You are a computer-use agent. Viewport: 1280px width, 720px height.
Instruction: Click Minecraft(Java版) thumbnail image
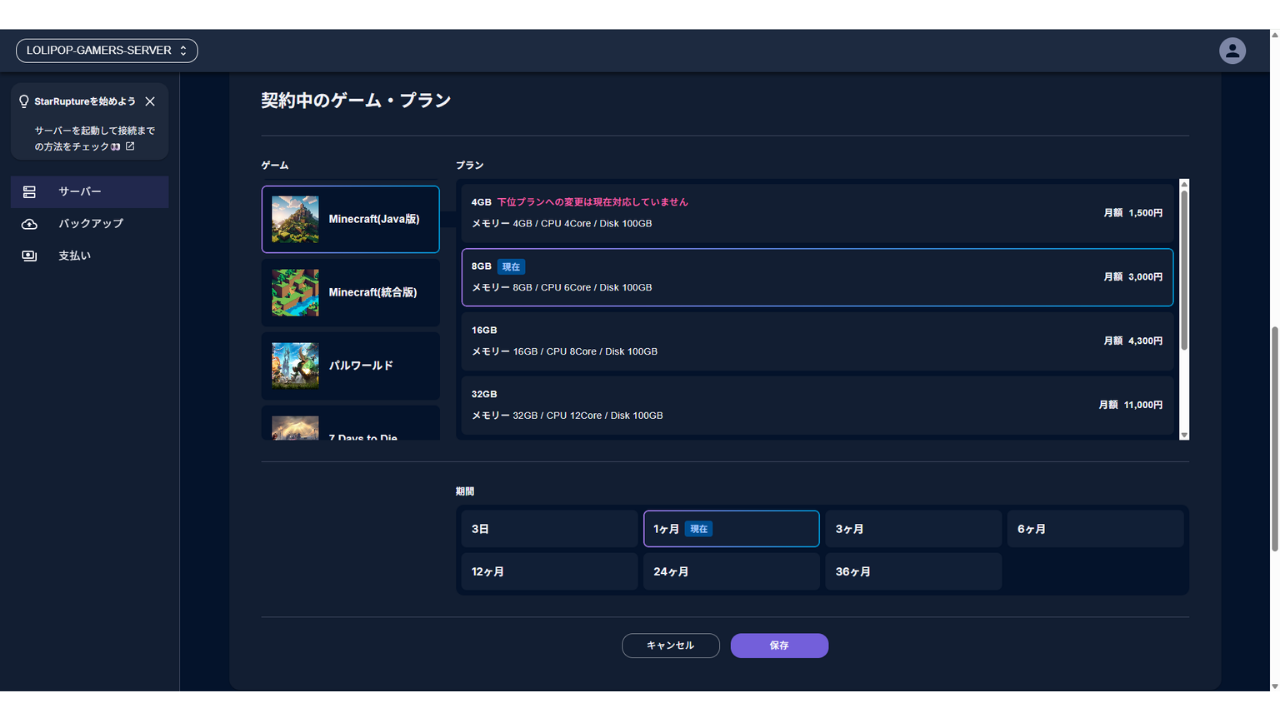tap(295, 219)
